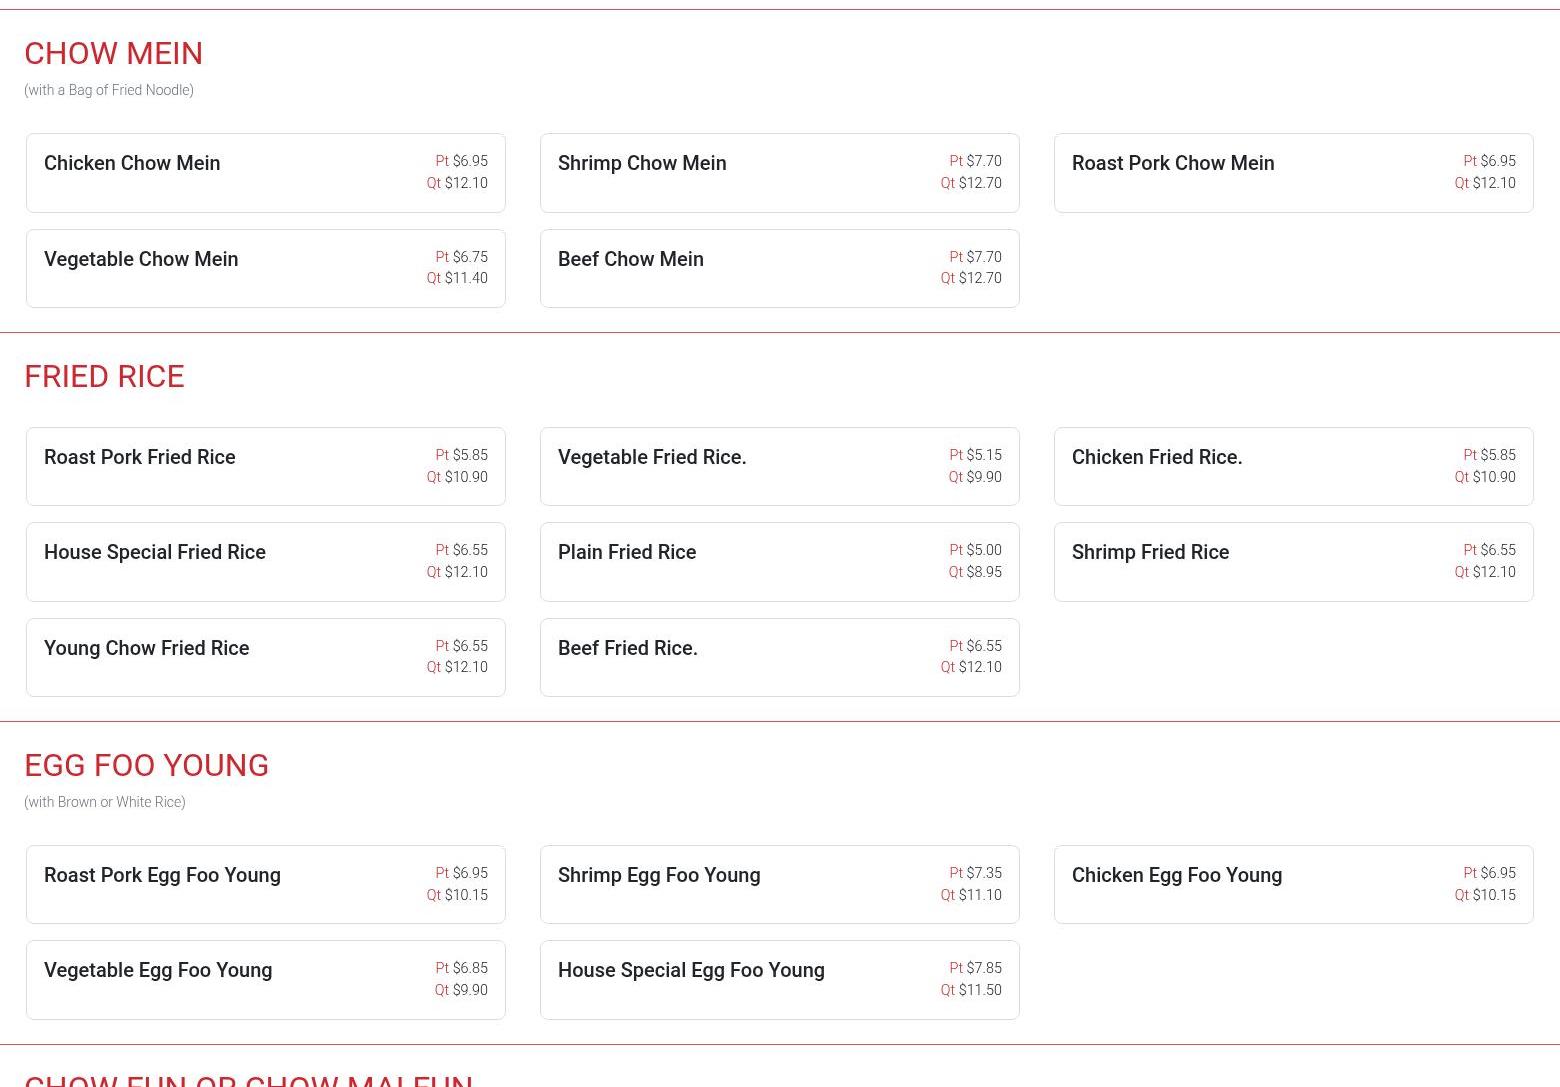This screenshot has height=1087, width=1560.
Task: Click the Vegetable Chow Mein card
Action: [x=265, y=268]
